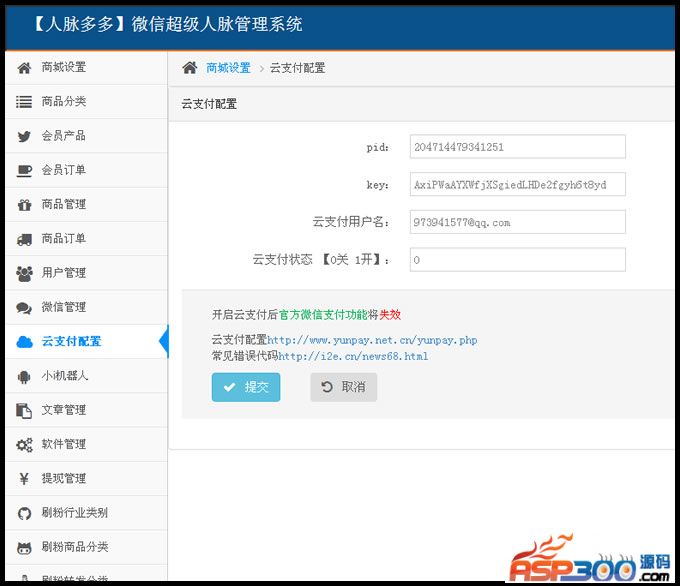This screenshot has height=586, width=680.
Task: Click the red text 失效
Action: (390, 315)
